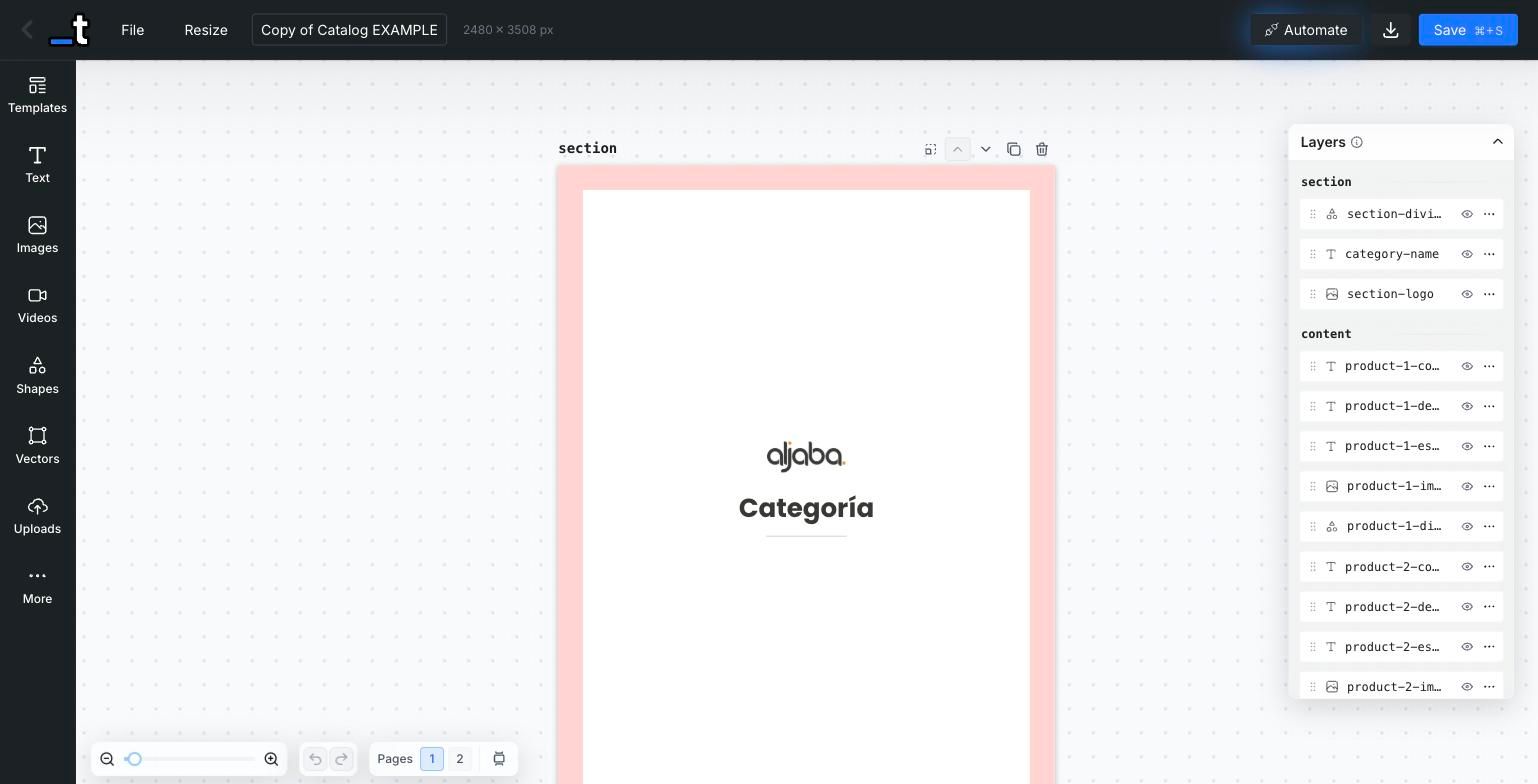Open options menu for product-1-im layer

[x=1489, y=486]
